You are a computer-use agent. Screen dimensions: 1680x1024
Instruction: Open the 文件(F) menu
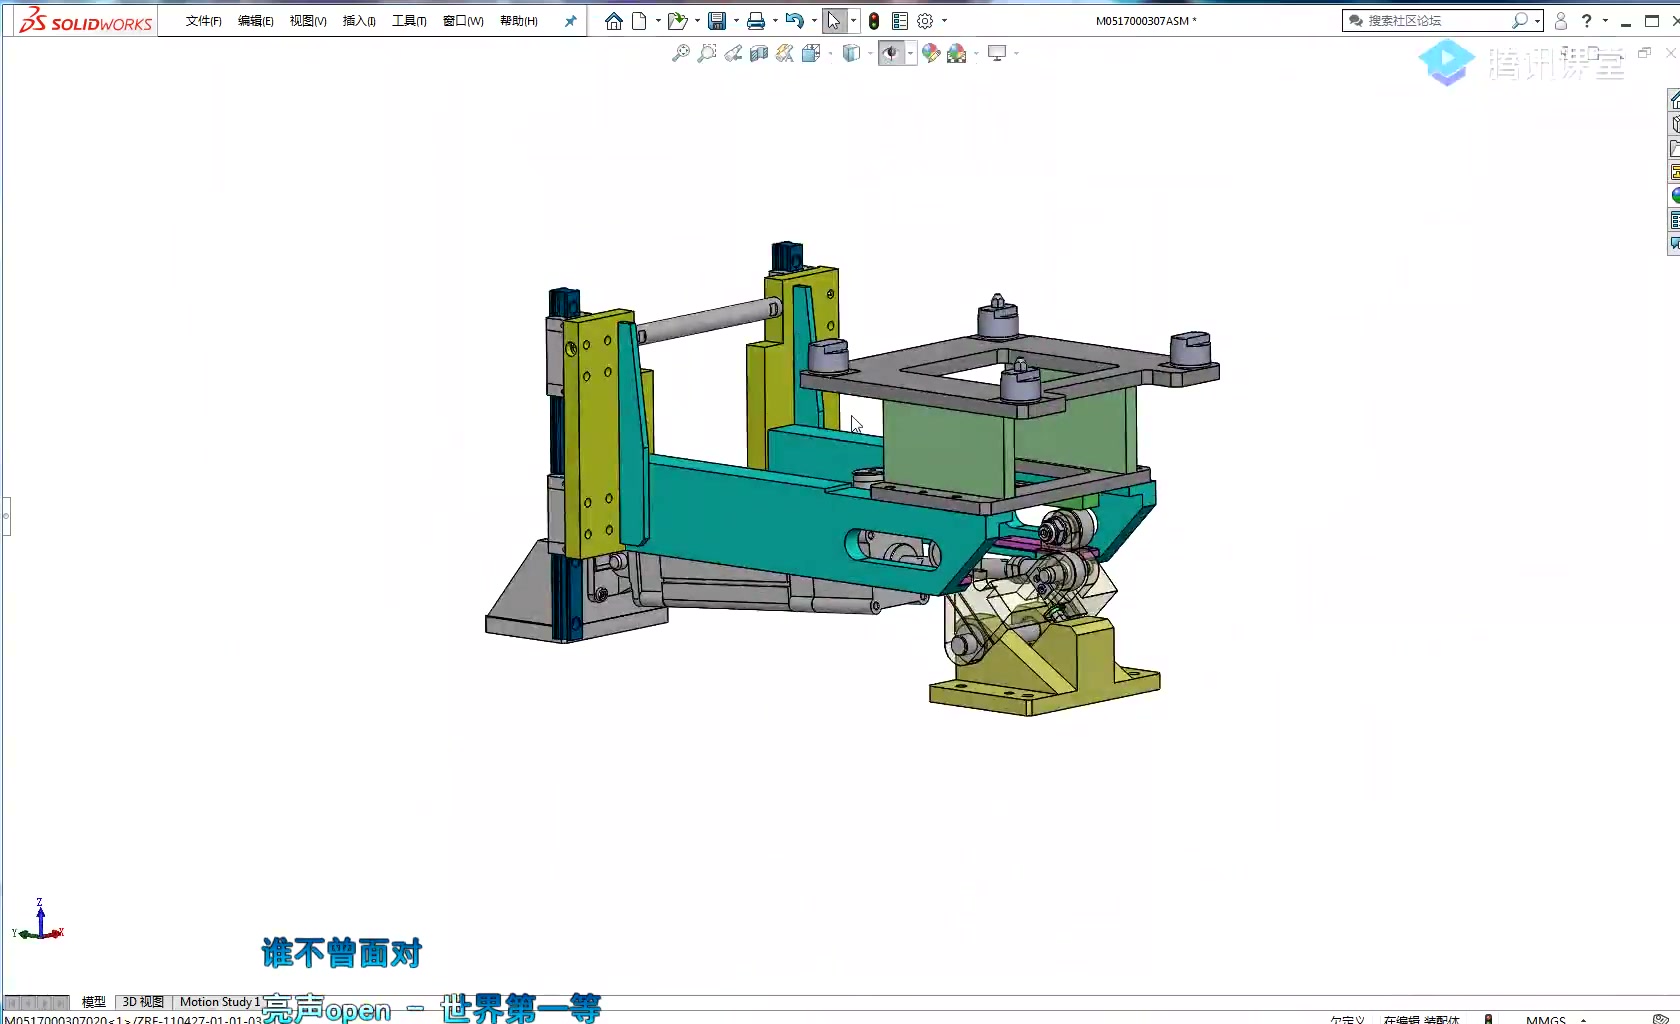point(203,21)
